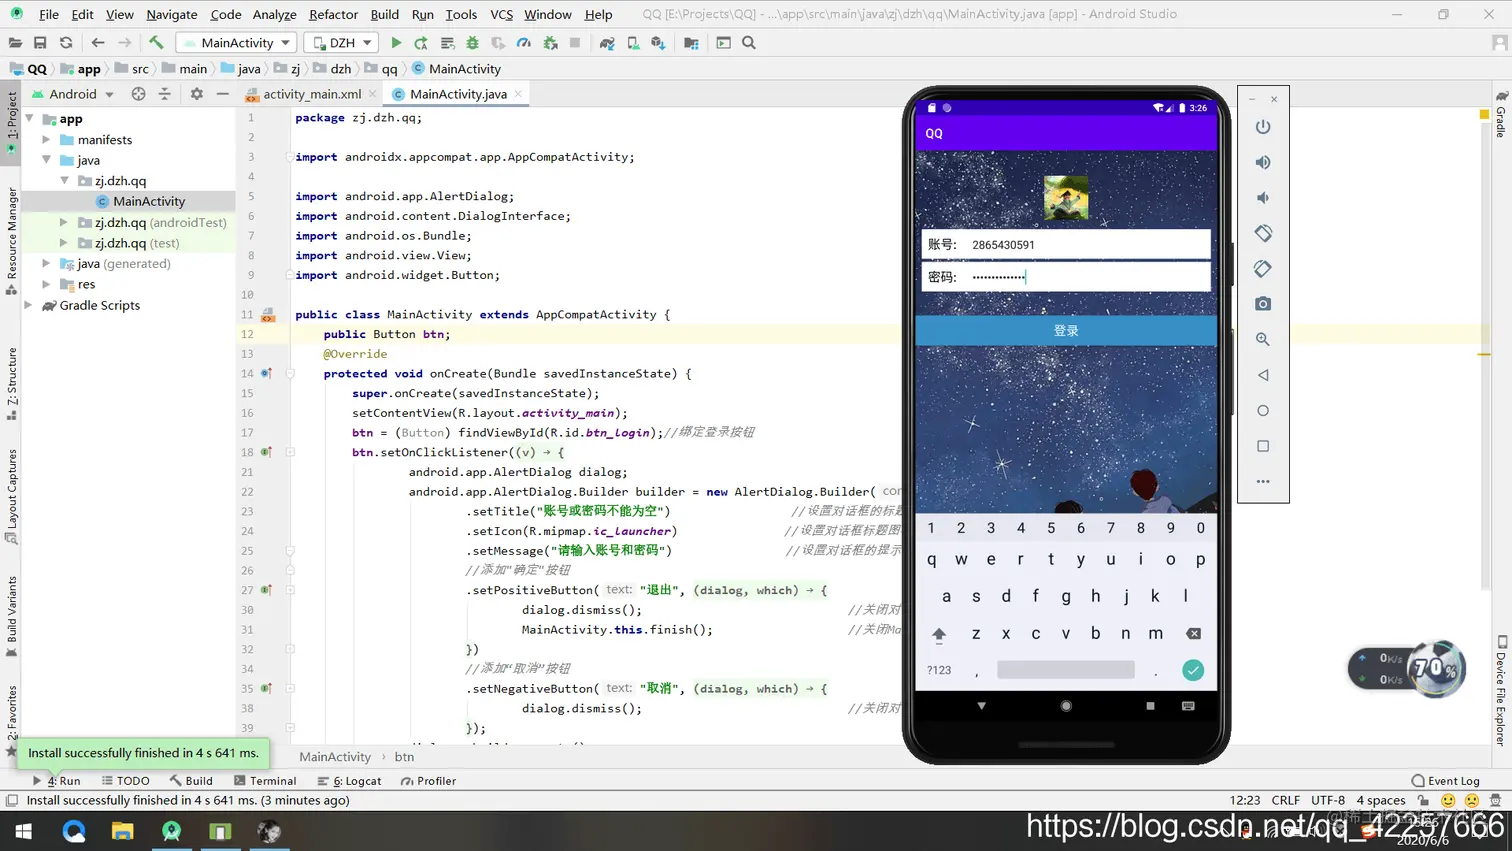Tap the green checkmark key on keyboard
Viewport: 1512px width, 851px height.
click(x=1193, y=670)
